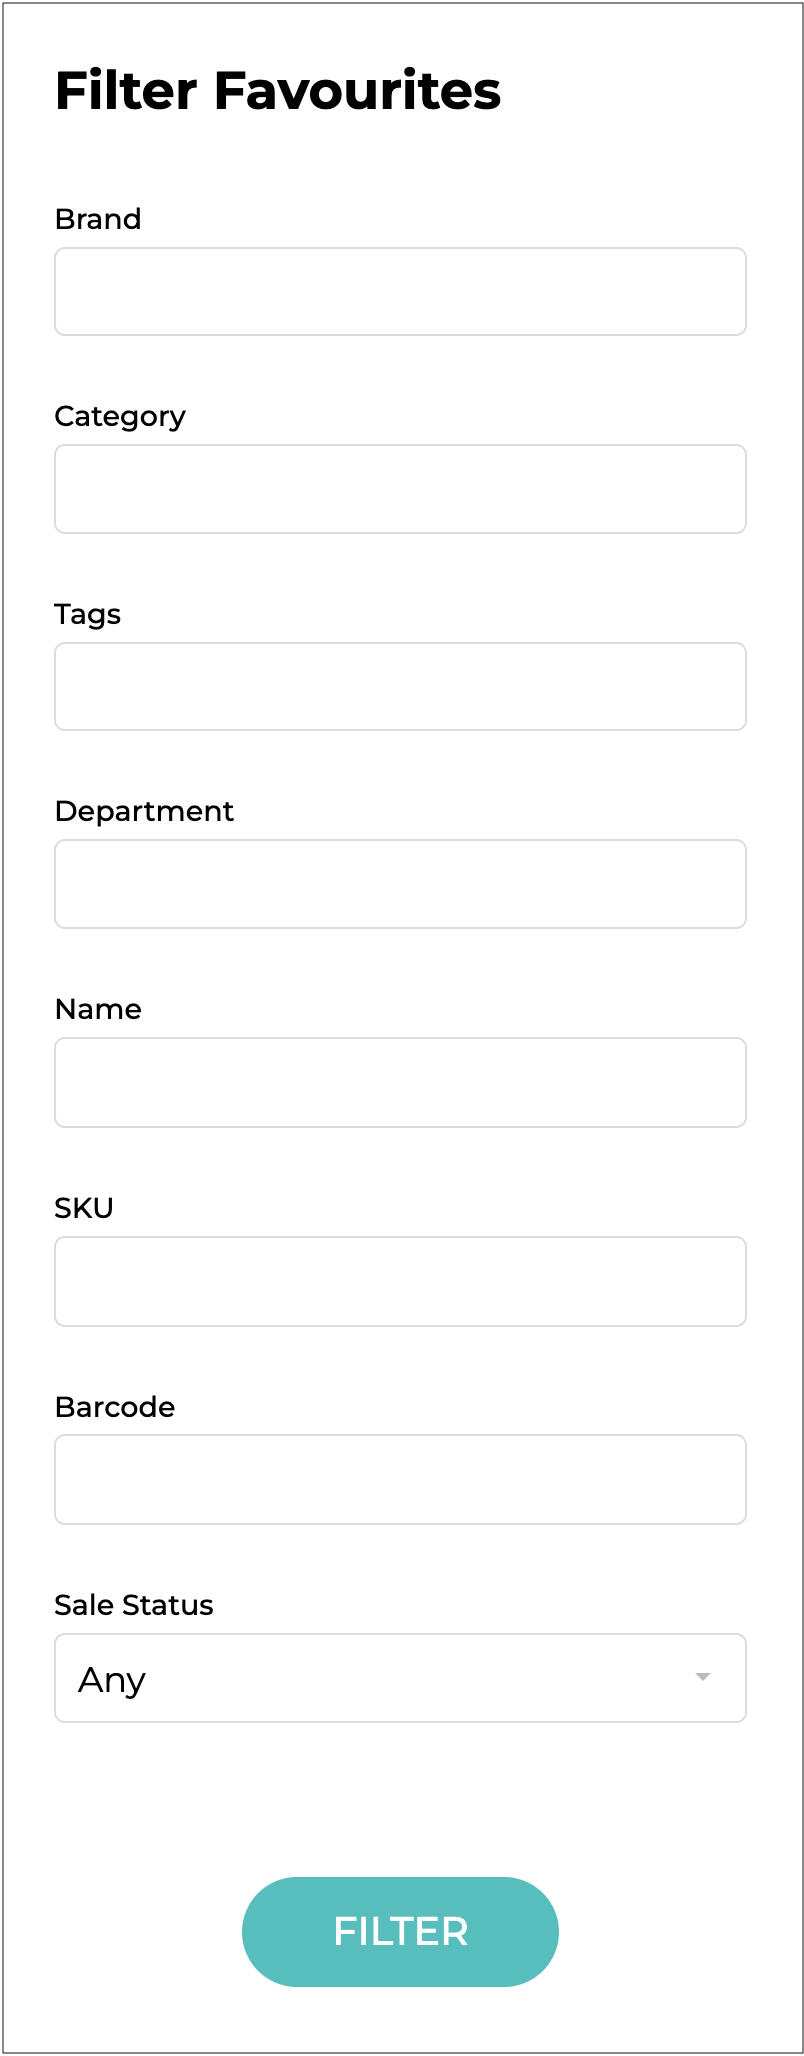
Task: Focus the Barcode input field
Action: point(400,1480)
